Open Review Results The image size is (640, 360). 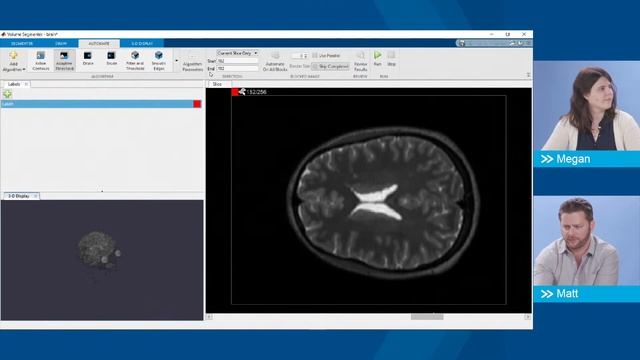pyautogui.click(x=360, y=62)
